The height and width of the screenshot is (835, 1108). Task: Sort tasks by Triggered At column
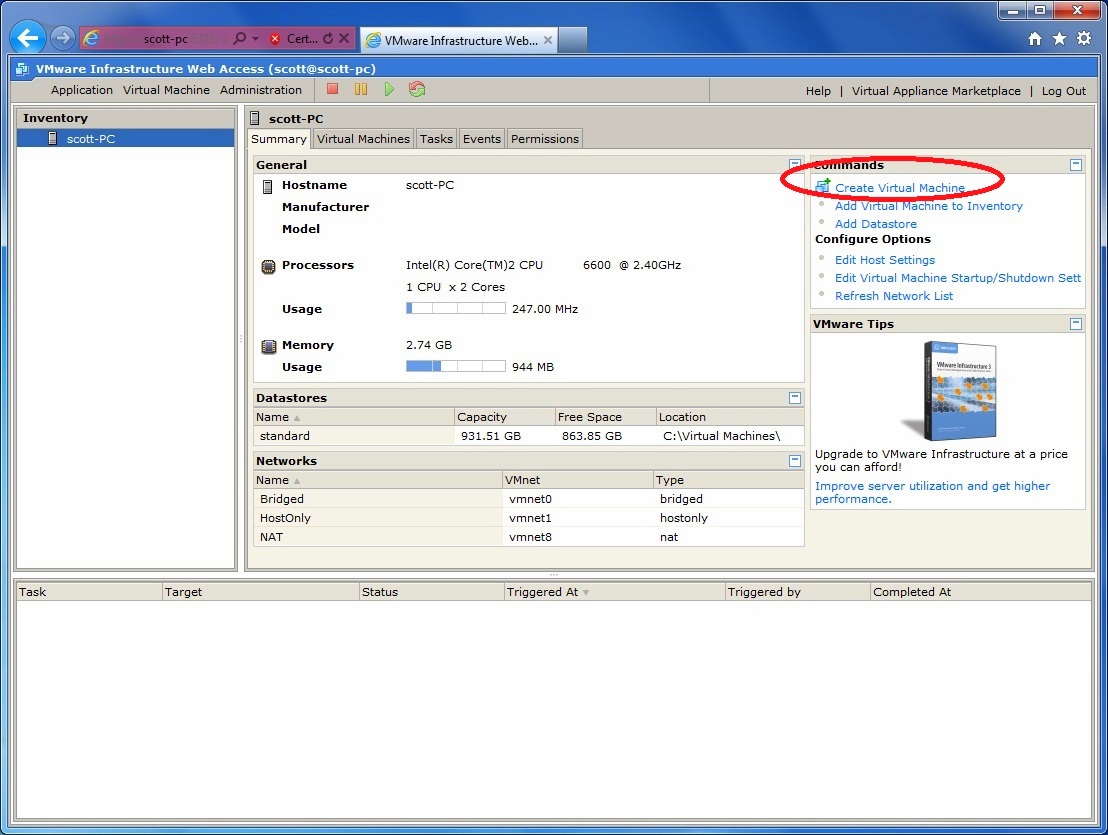click(614, 592)
